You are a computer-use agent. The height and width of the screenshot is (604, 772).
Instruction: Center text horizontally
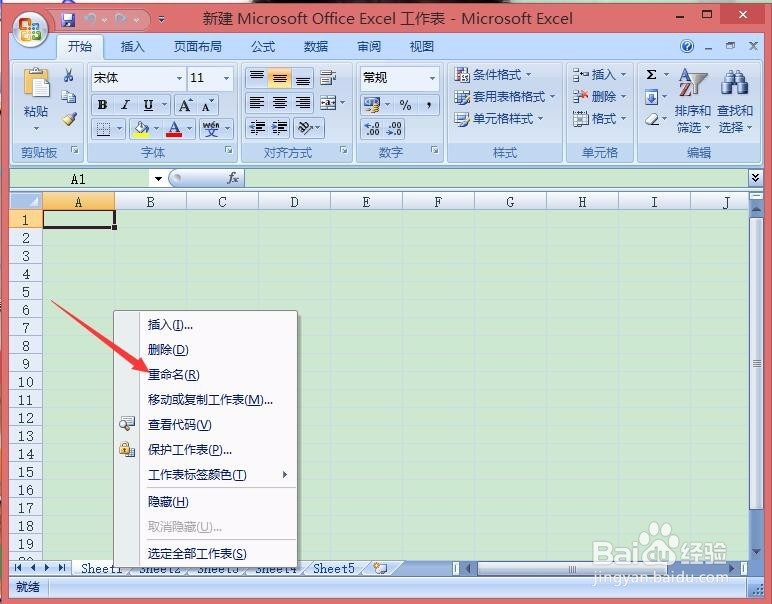280,103
